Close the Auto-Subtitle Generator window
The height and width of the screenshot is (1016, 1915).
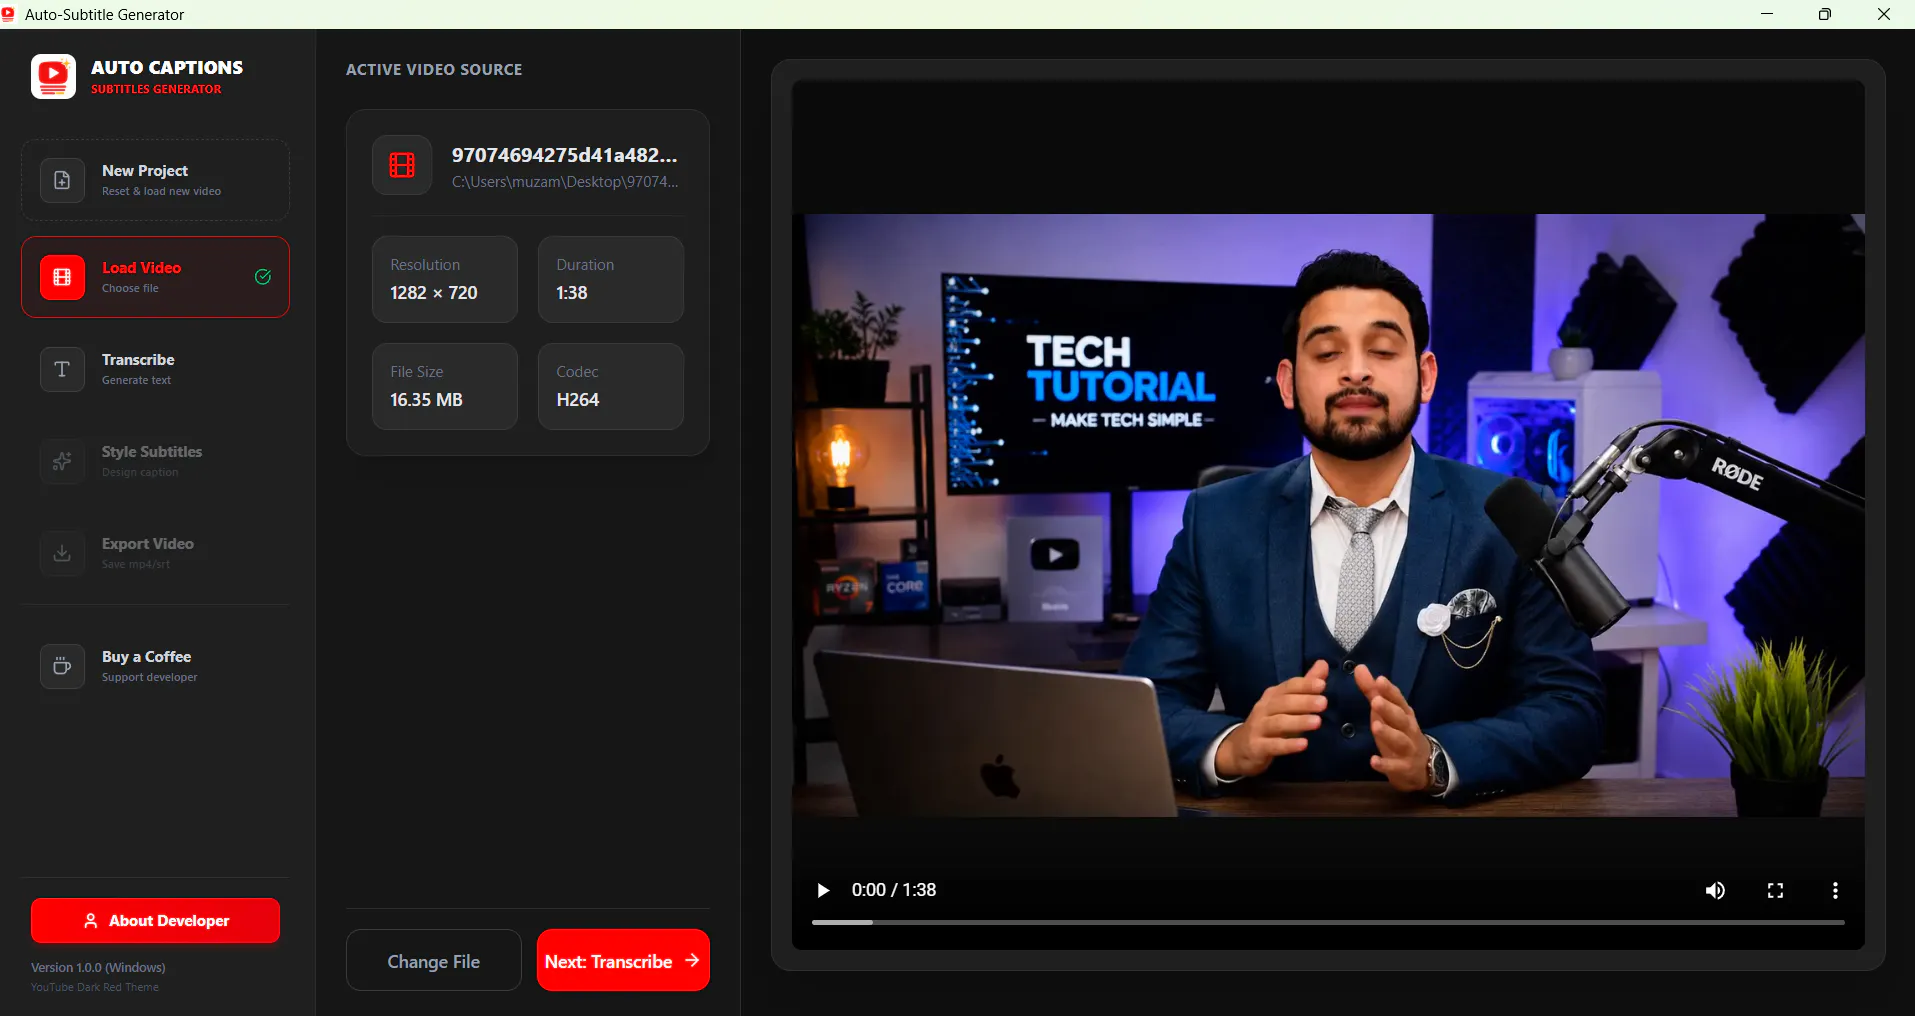point(1884,14)
